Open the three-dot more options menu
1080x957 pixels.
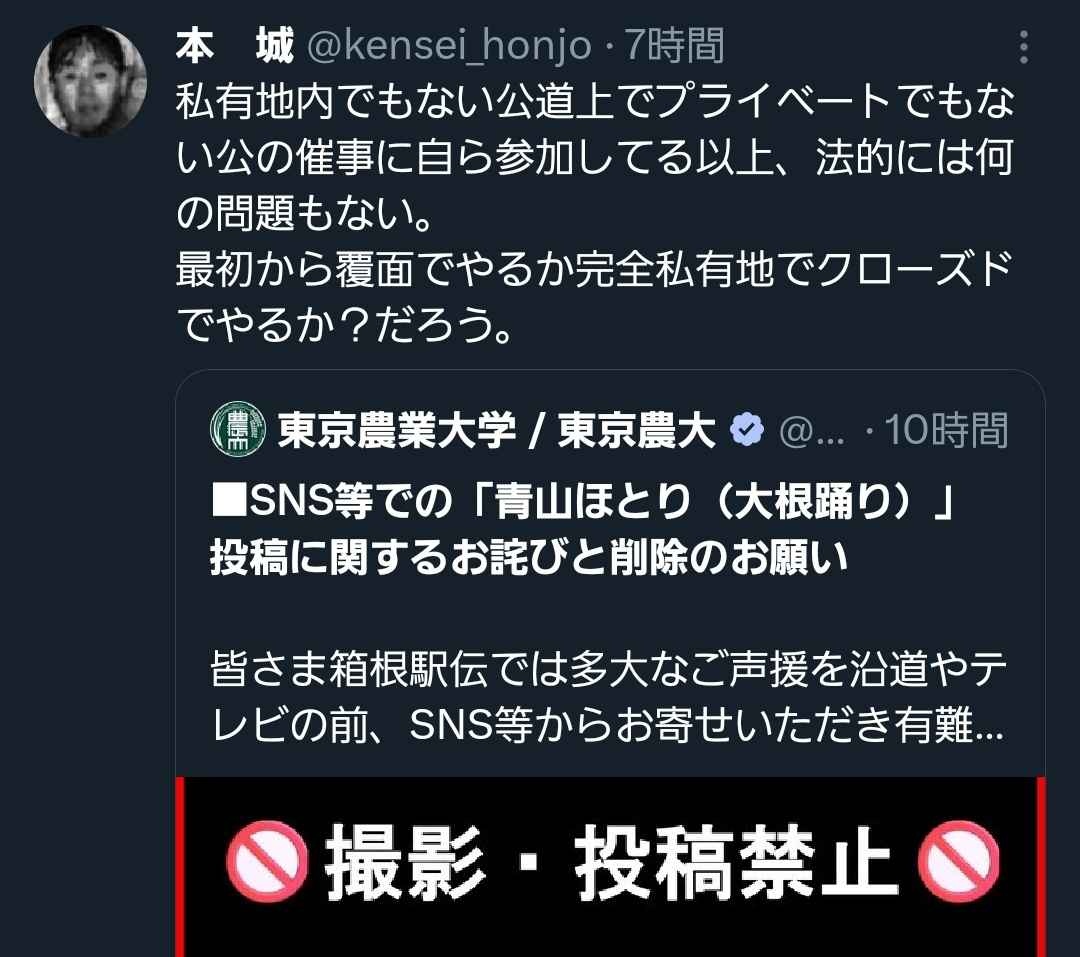coord(1024,47)
